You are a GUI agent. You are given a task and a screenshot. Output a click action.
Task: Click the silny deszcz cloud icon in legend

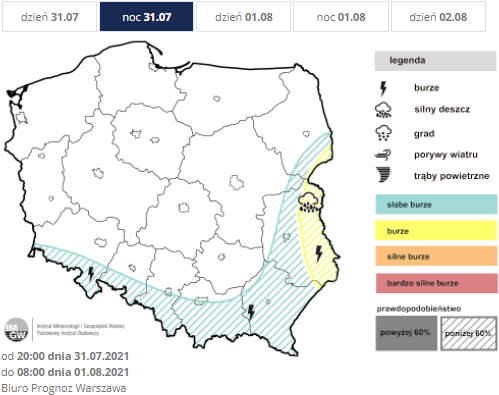pyautogui.click(x=383, y=110)
